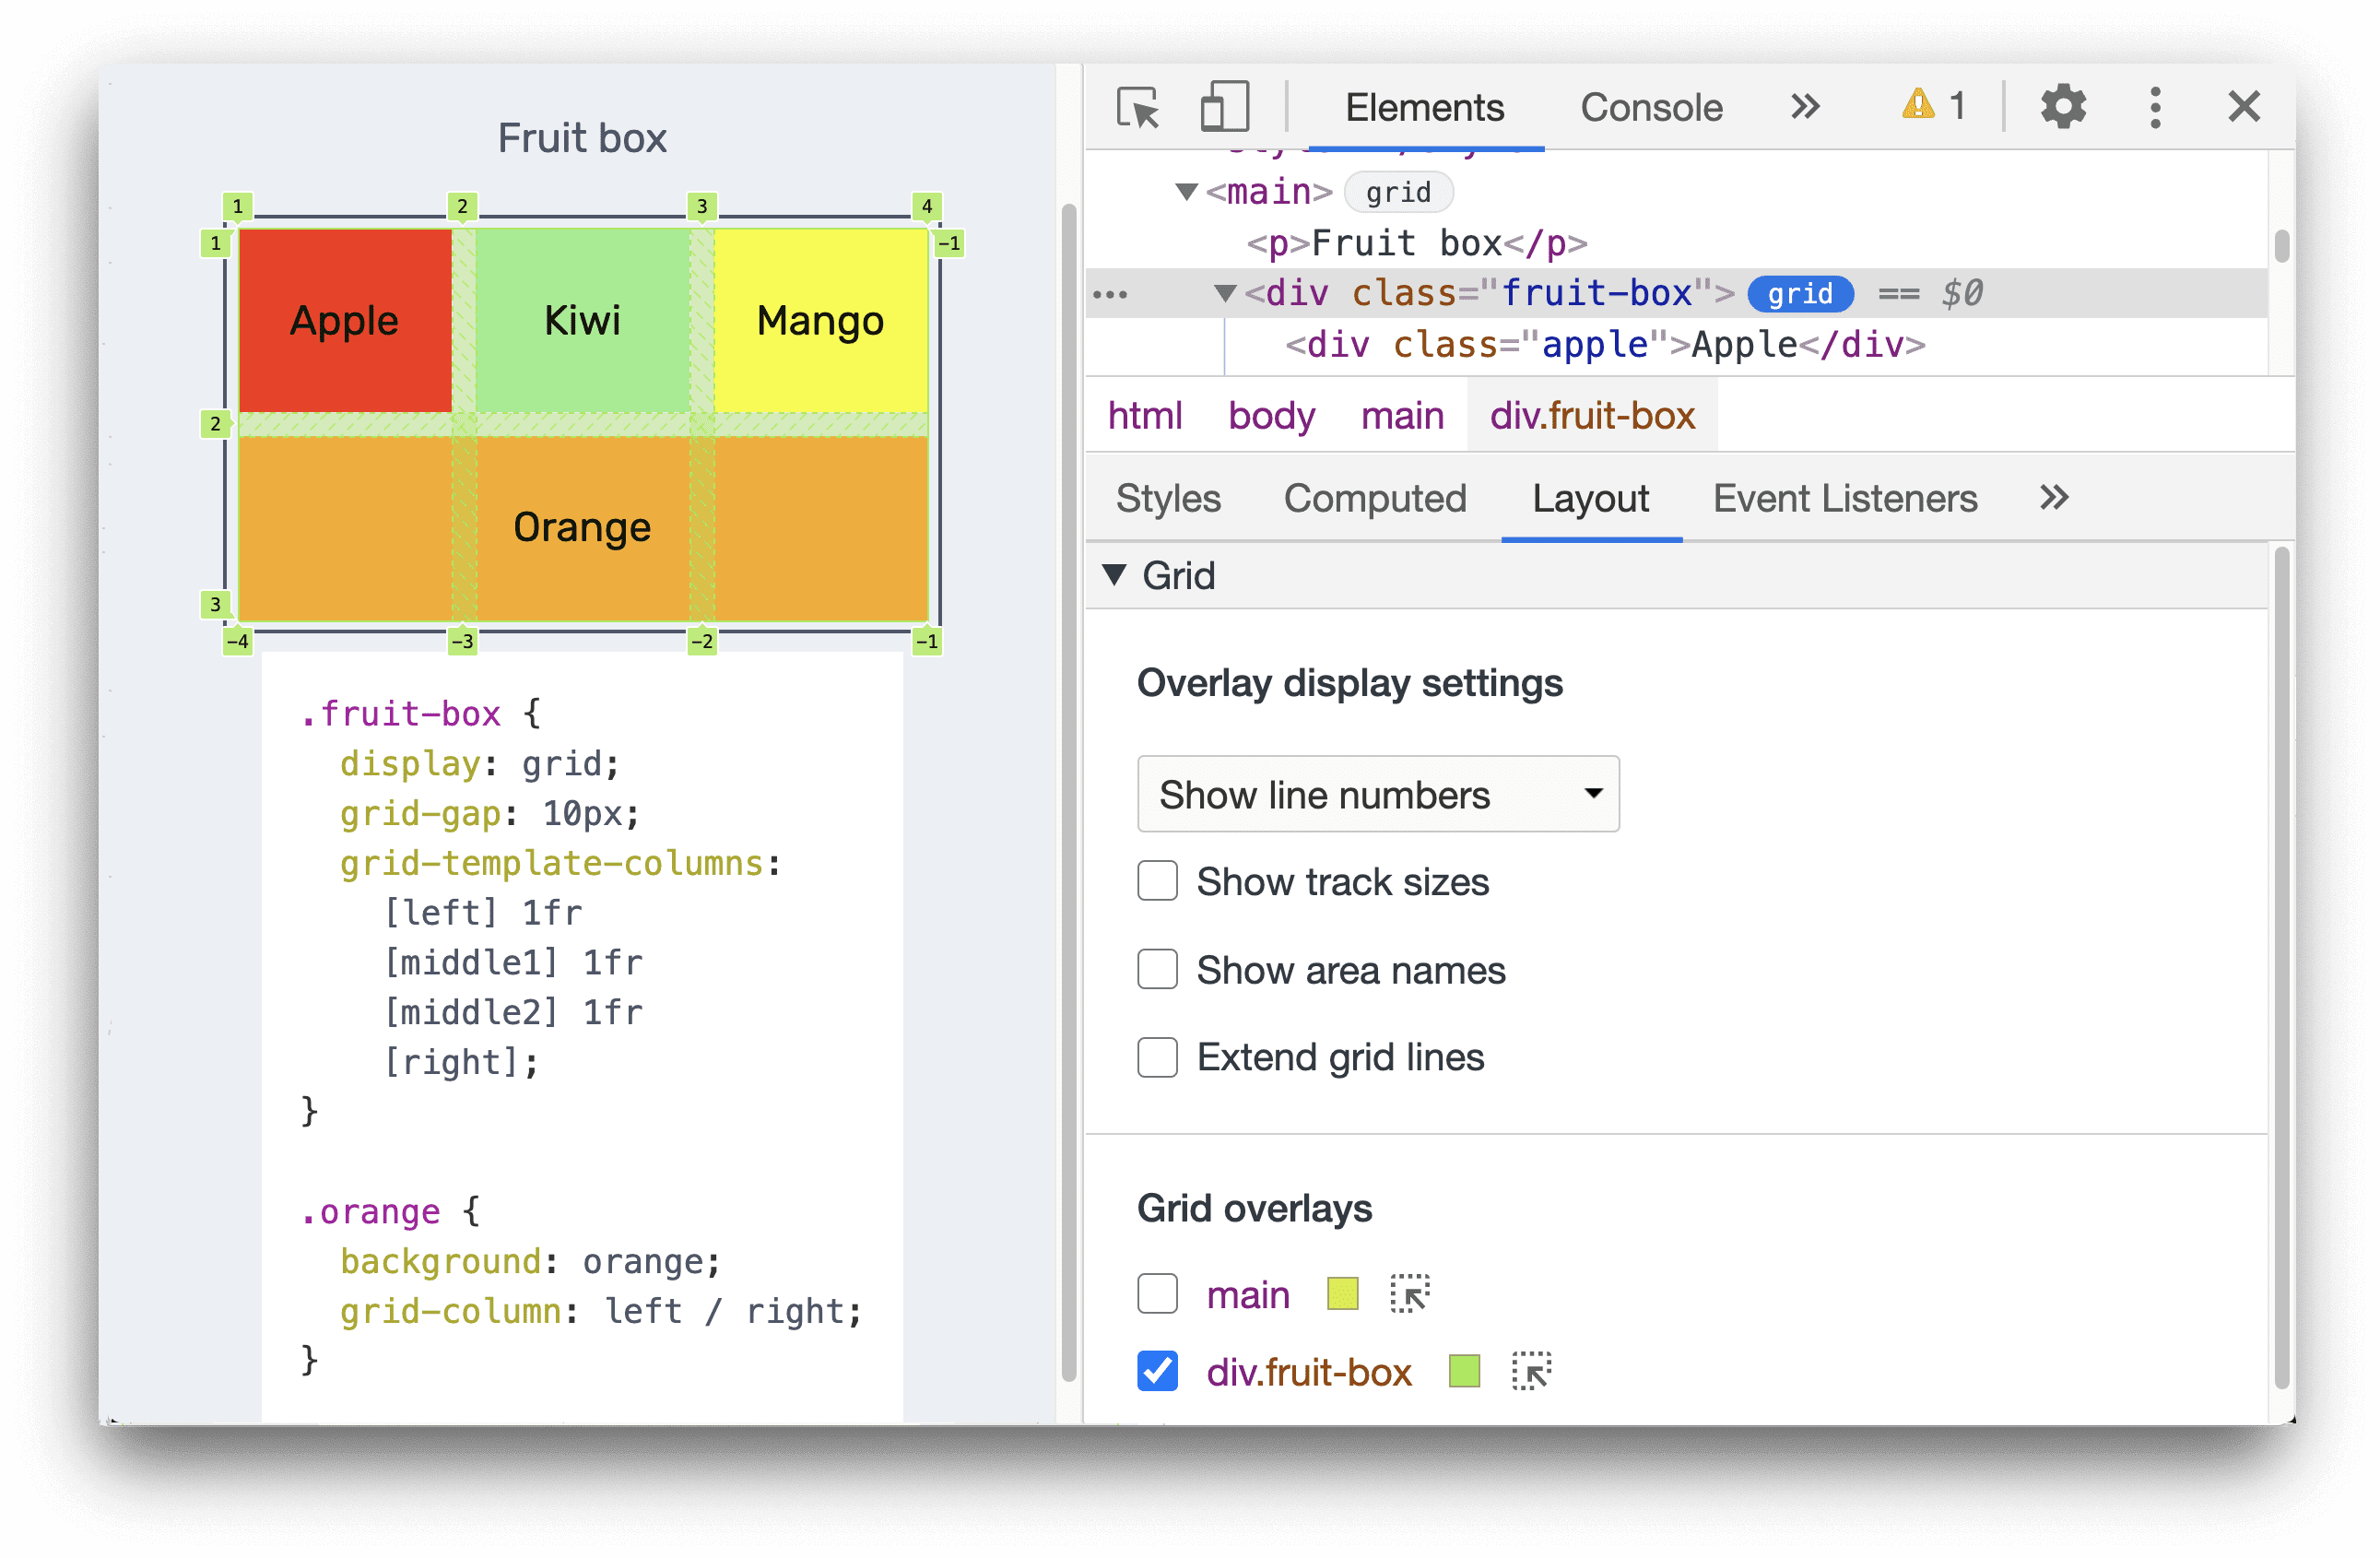The image size is (2380, 1558).
Task: Click the apple div tree item
Action: click(1564, 344)
